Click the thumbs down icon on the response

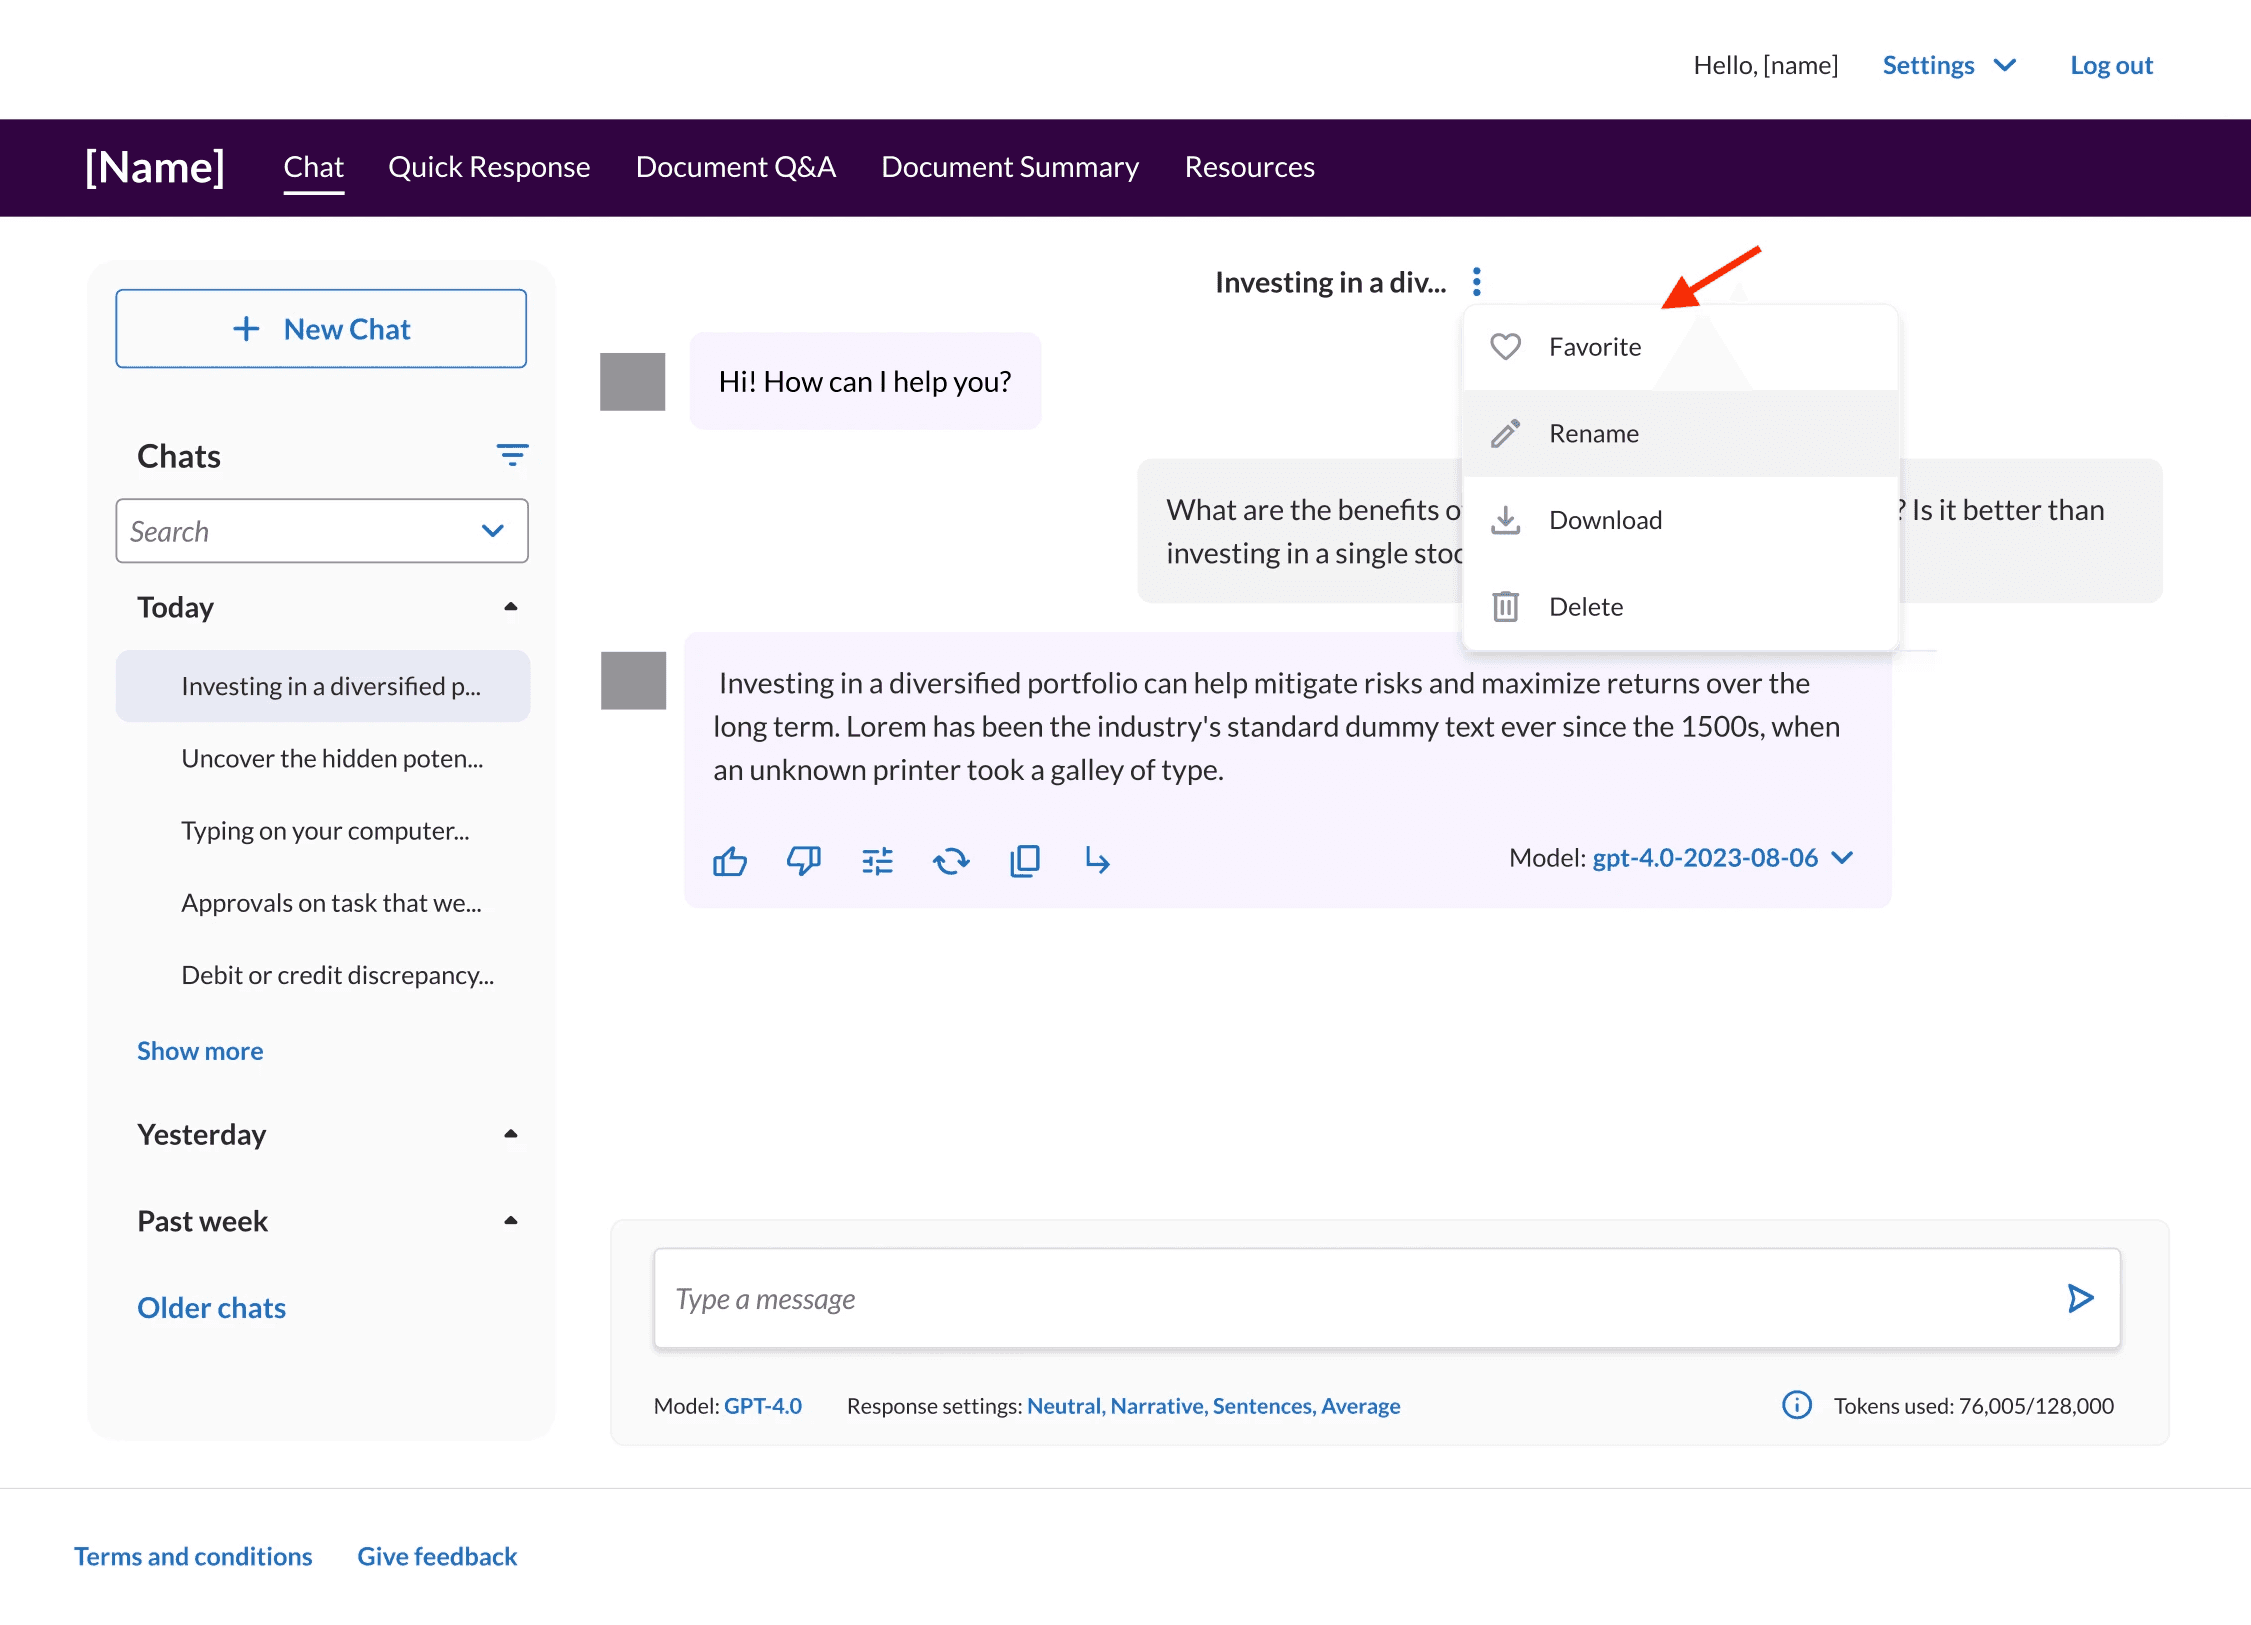803,860
